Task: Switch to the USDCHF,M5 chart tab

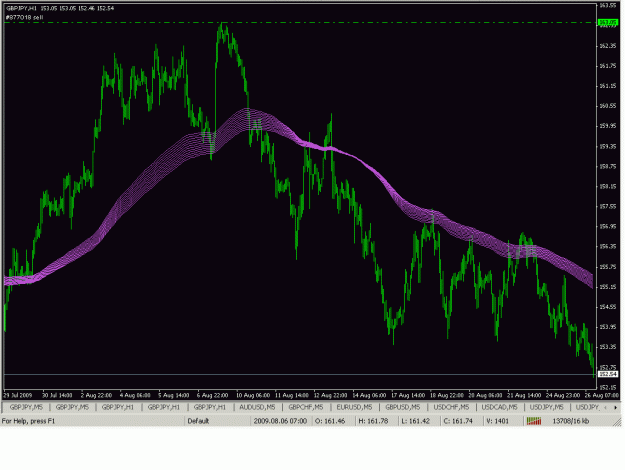Action: (451, 407)
